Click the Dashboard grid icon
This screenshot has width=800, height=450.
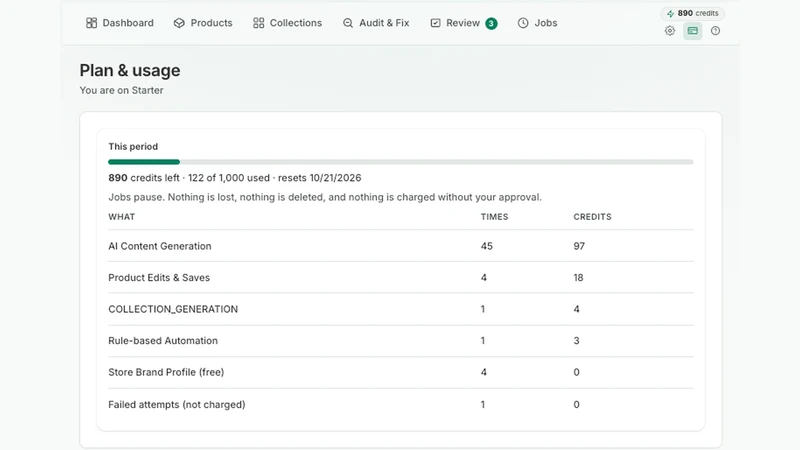tap(91, 23)
